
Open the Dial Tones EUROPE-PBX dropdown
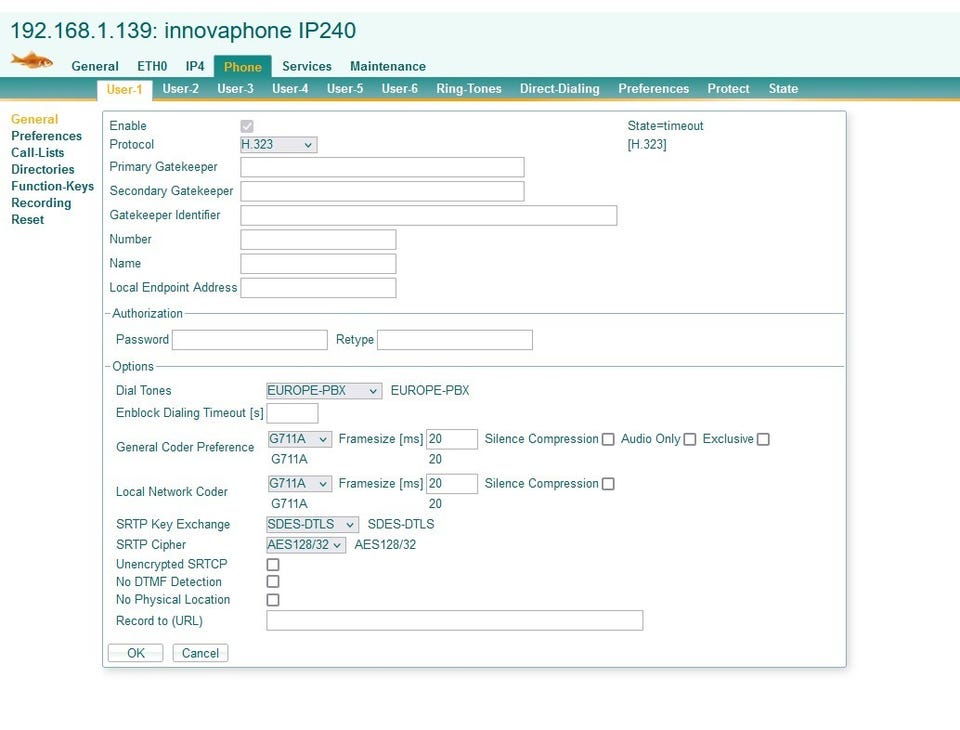point(324,391)
